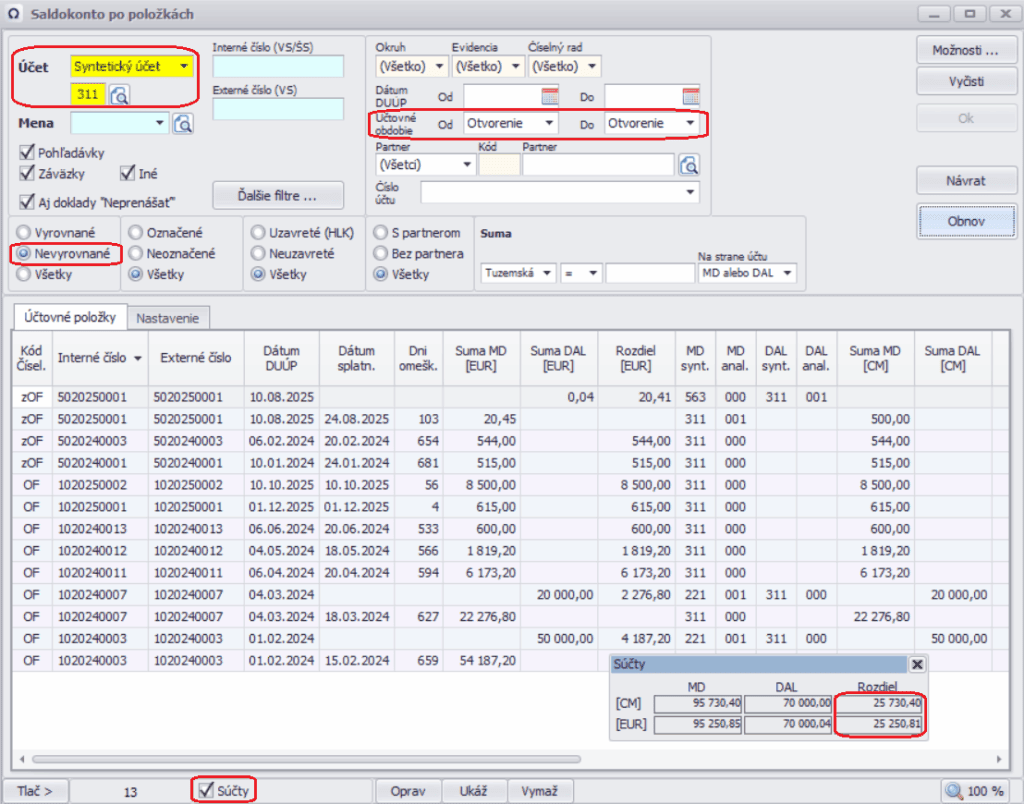Click the Obnov button
Image resolution: width=1024 pixels, height=804 pixels.
click(x=966, y=221)
